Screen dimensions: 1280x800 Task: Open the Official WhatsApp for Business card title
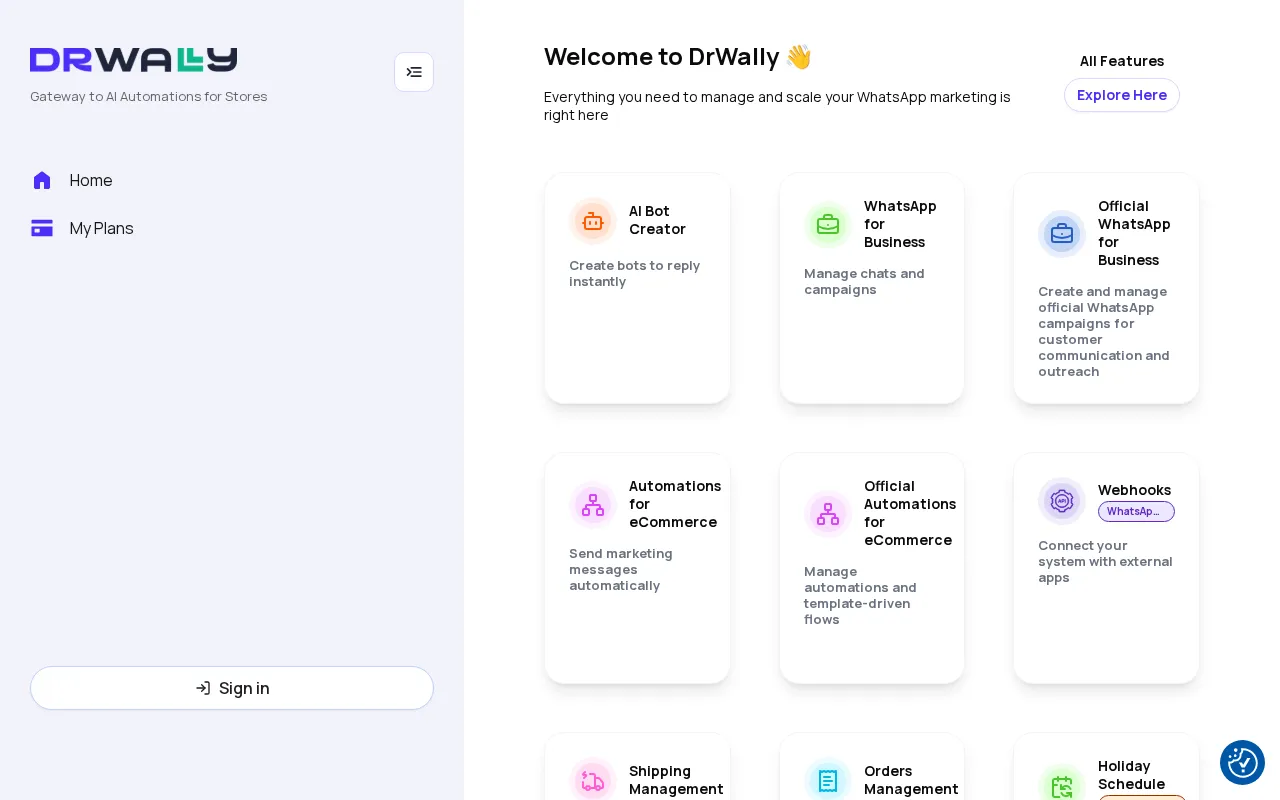click(x=1134, y=233)
